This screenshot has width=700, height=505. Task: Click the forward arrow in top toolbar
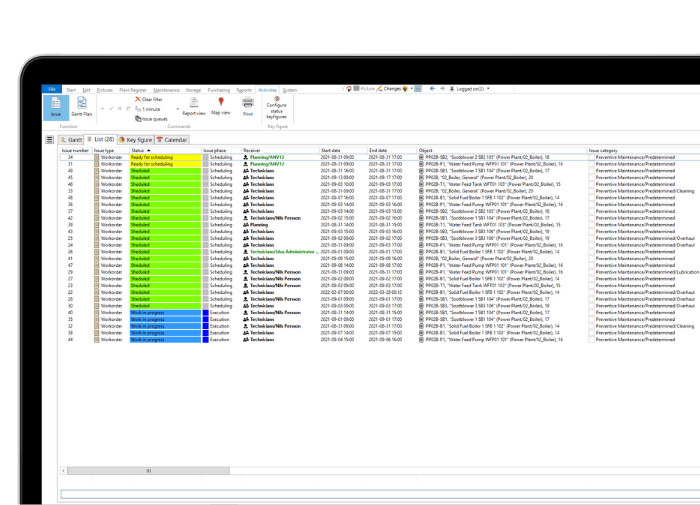[x=442, y=89]
